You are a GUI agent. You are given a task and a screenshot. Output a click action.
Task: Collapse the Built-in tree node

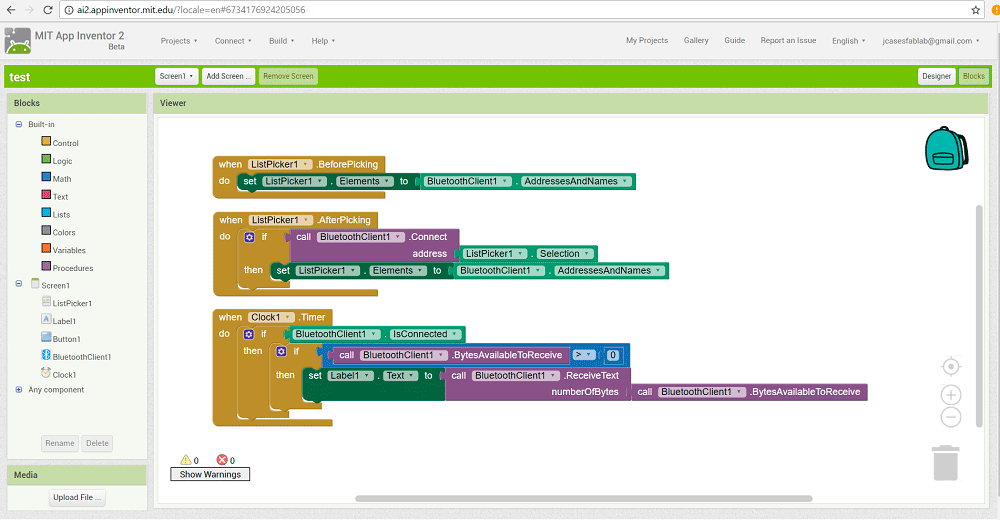(18, 124)
